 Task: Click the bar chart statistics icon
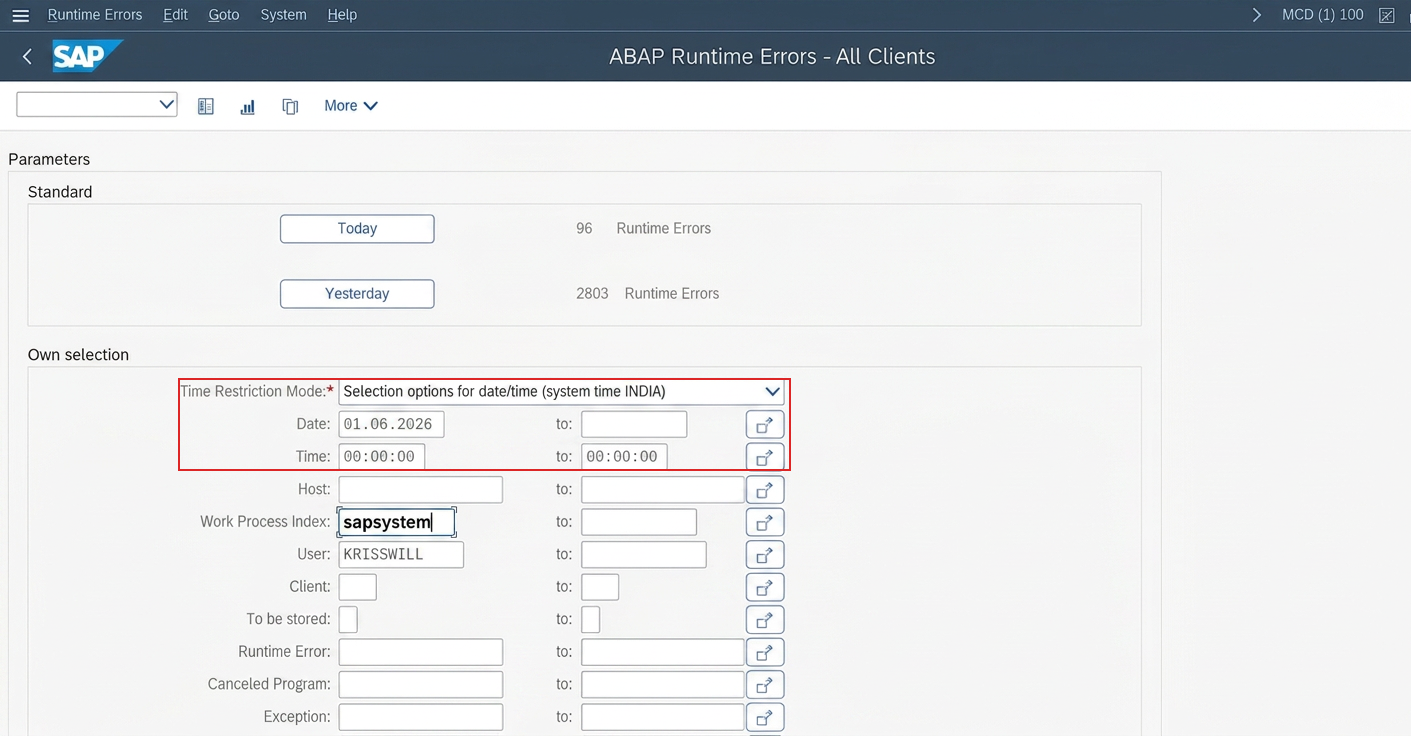pos(248,106)
